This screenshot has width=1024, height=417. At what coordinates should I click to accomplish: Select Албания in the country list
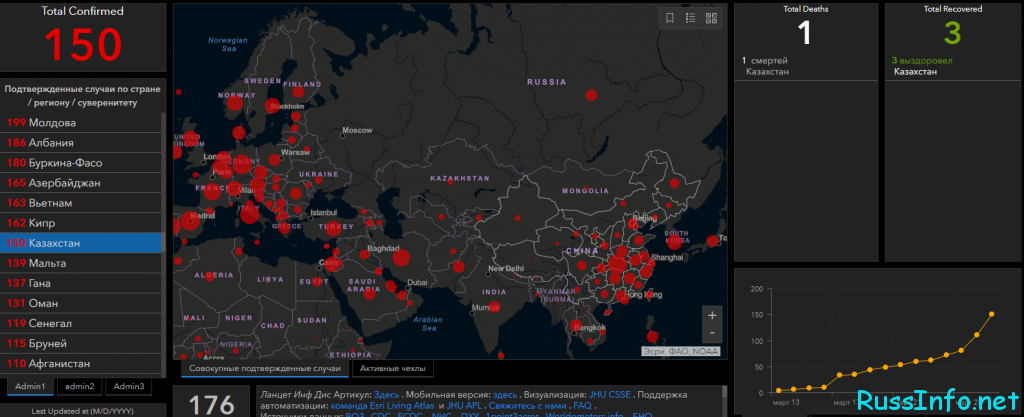(x=81, y=143)
